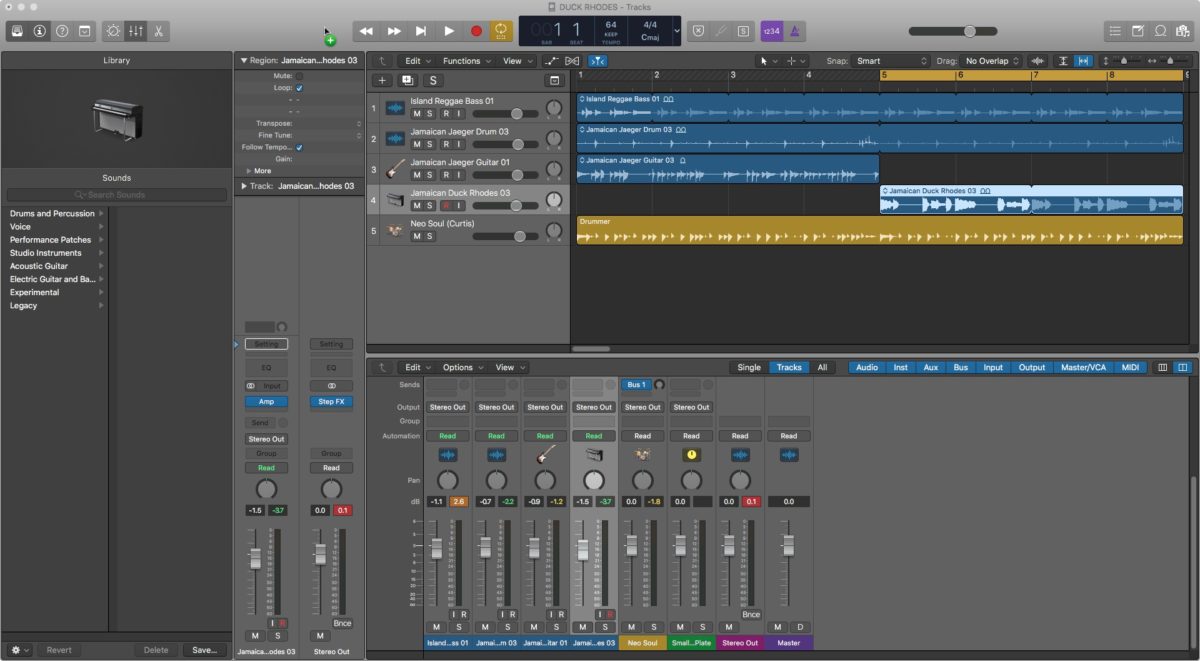Start playback with the Play button
1200x661 pixels.
[449, 31]
